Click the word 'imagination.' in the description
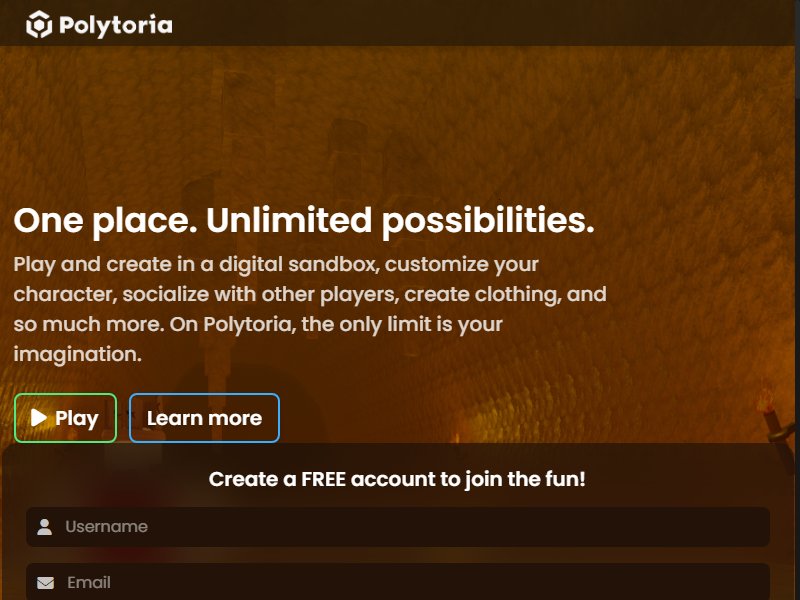 click(78, 355)
